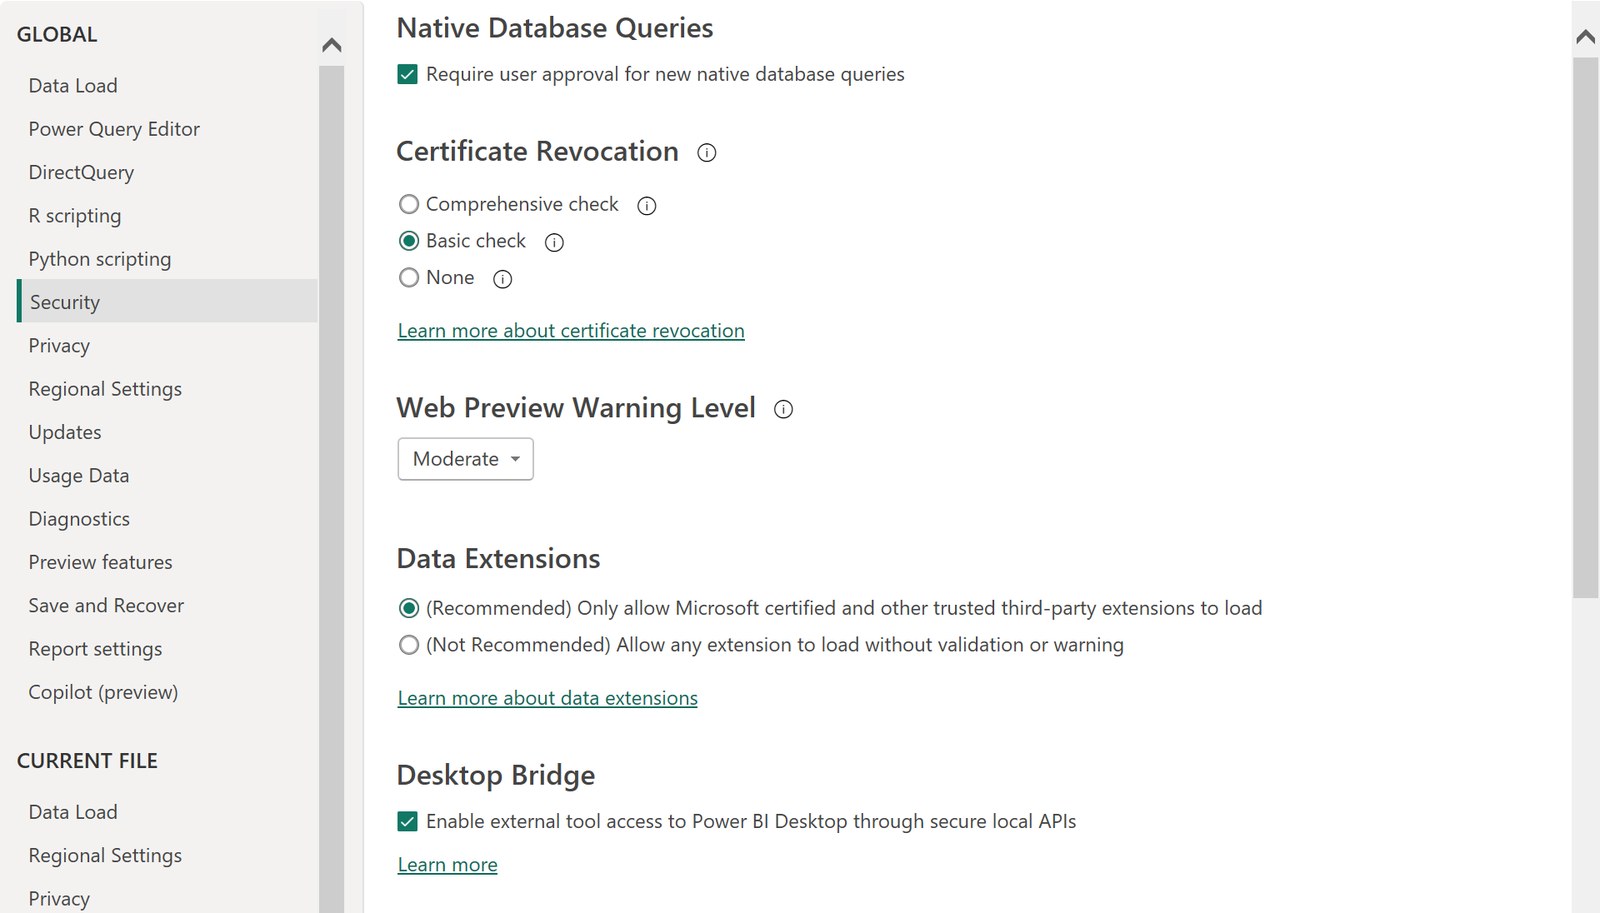
Task: Select None certificate revocation radio button
Action: 409,278
